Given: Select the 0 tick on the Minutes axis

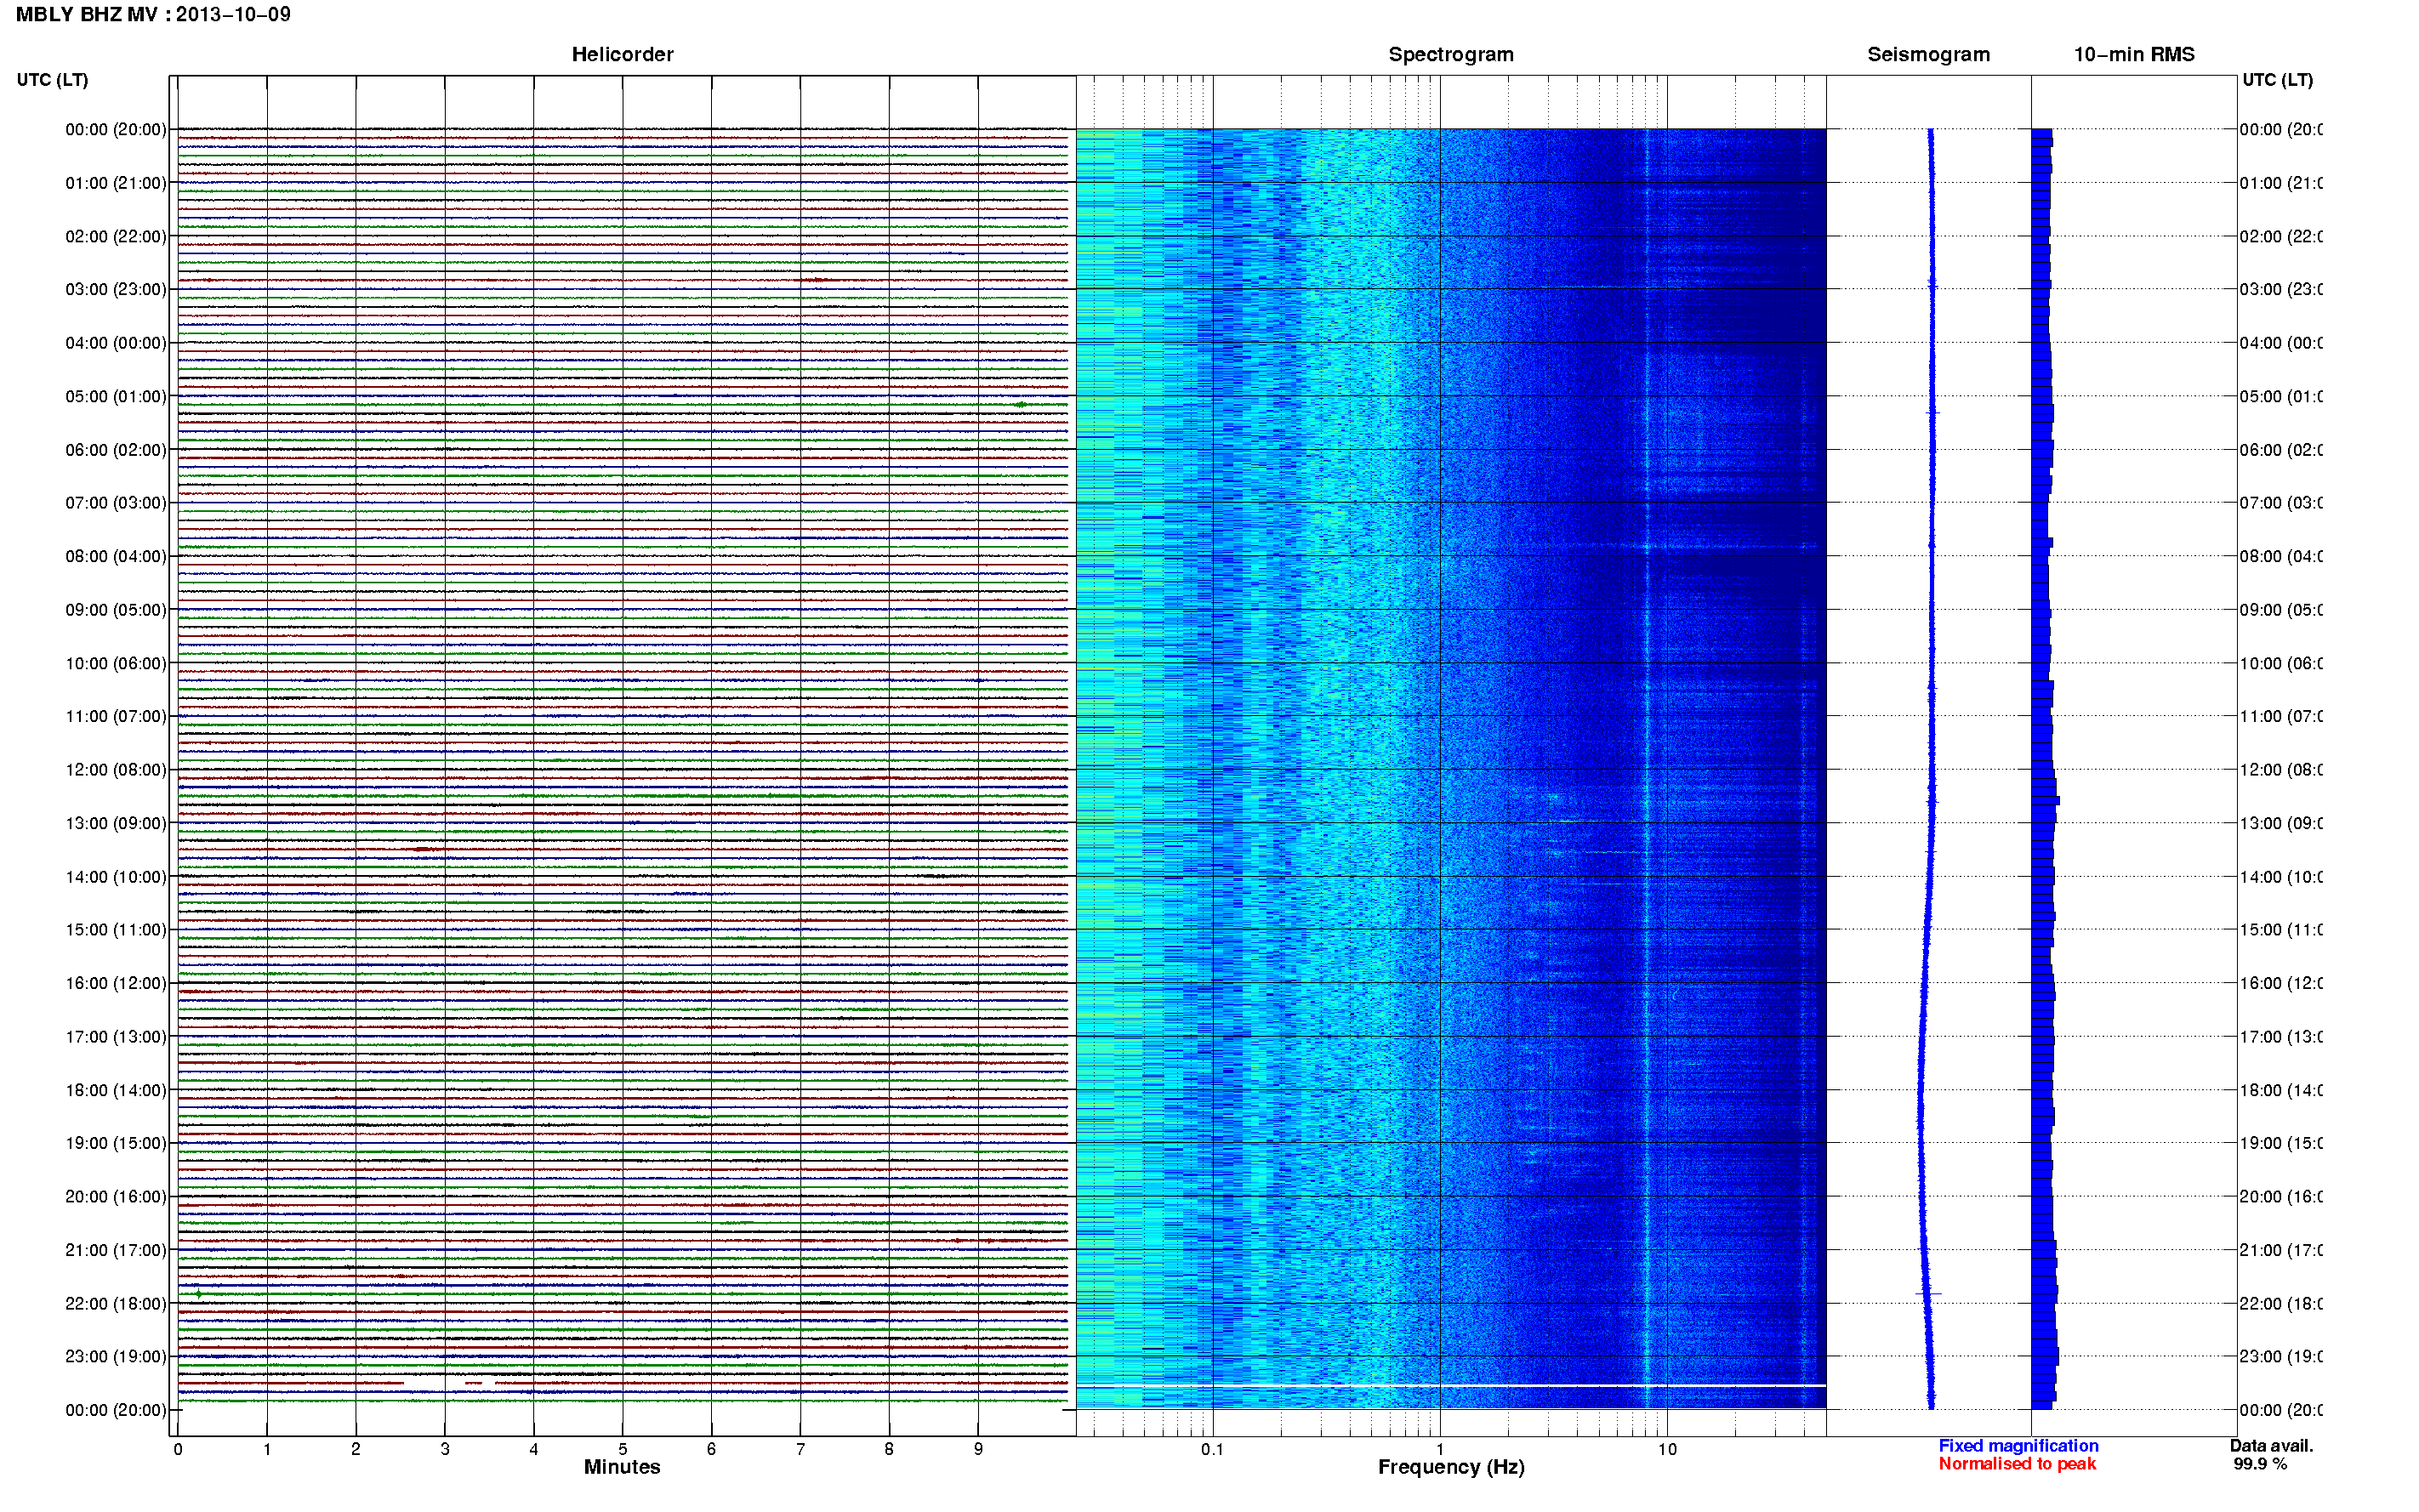Looking at the screenshot, I should tap(178, 1449).
